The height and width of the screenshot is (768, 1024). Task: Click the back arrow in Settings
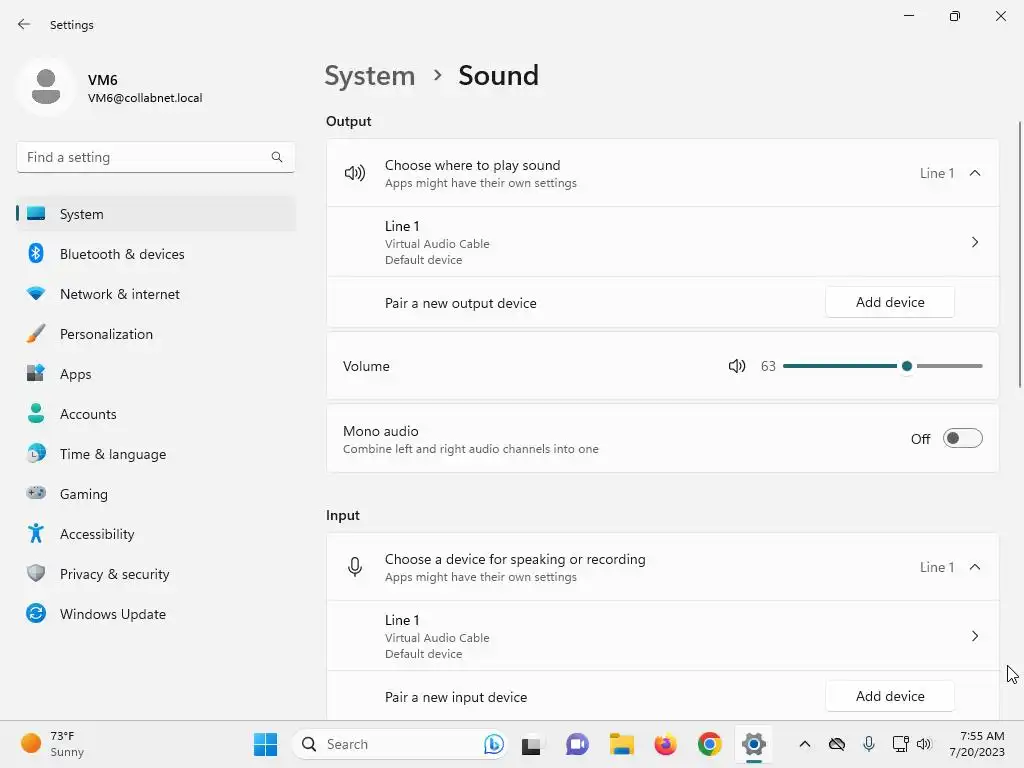click(24, 24)
